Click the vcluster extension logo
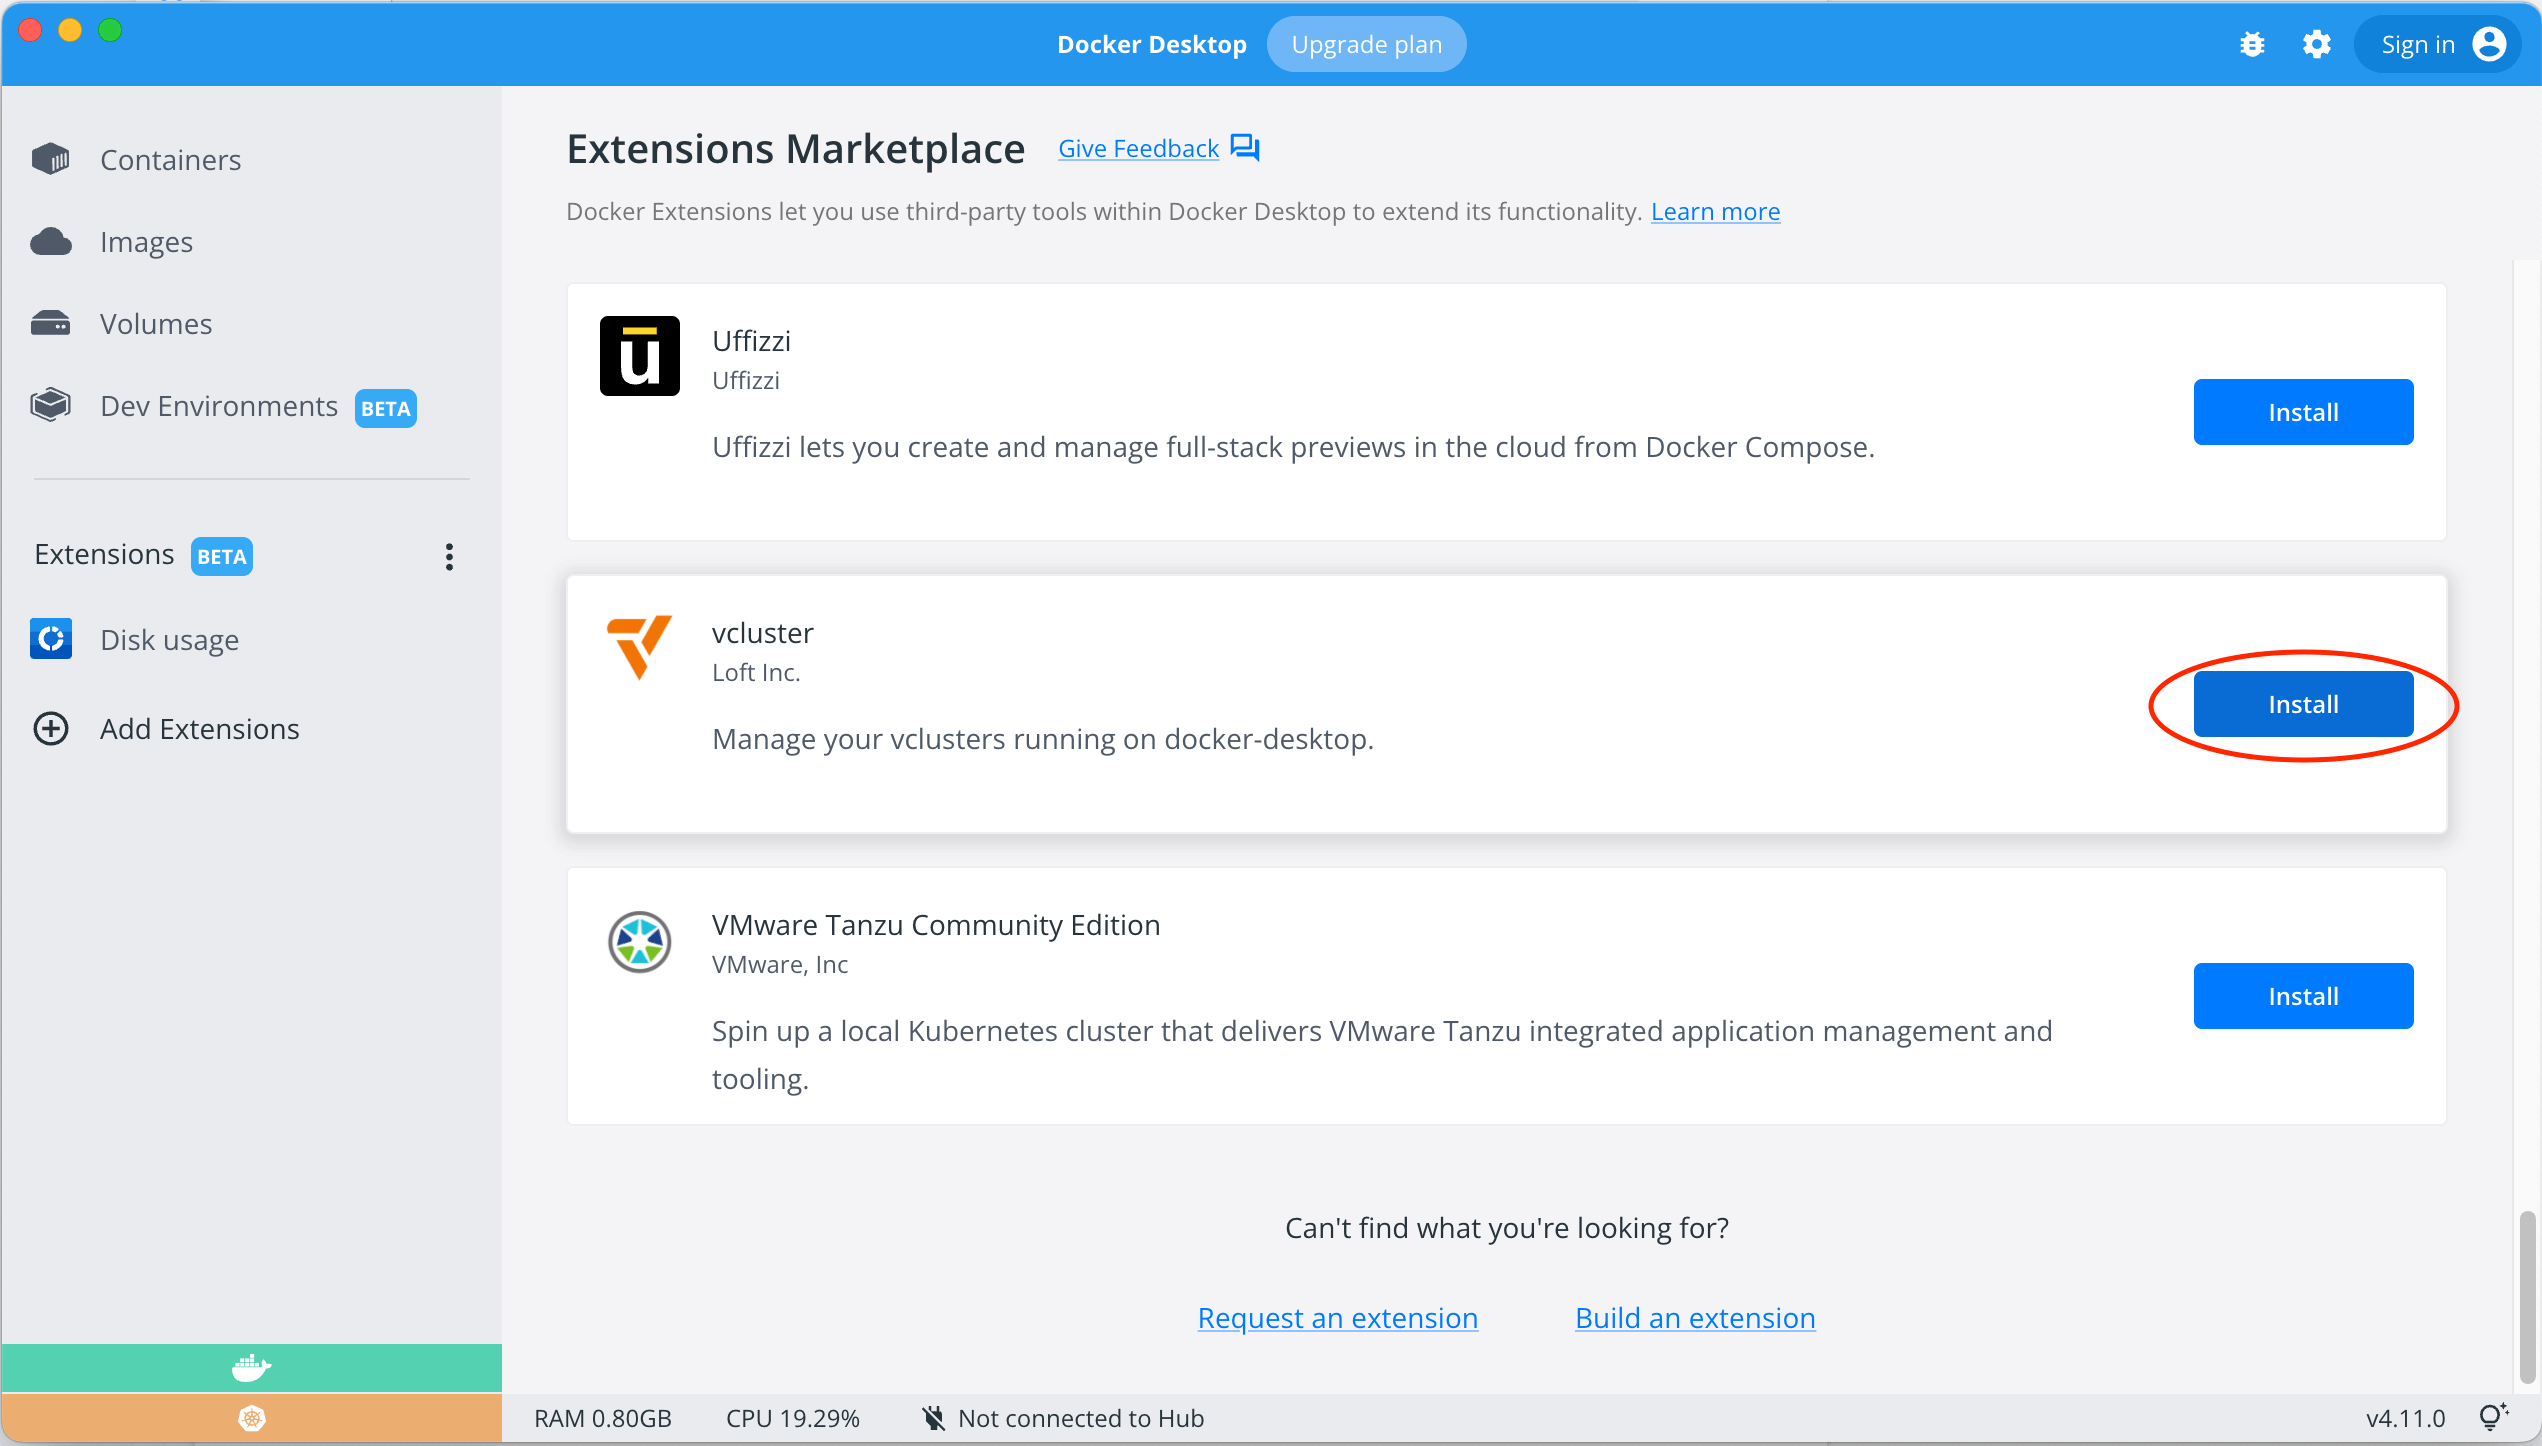The height and width of the screenshot is (1446, 2542). point(639,648)
